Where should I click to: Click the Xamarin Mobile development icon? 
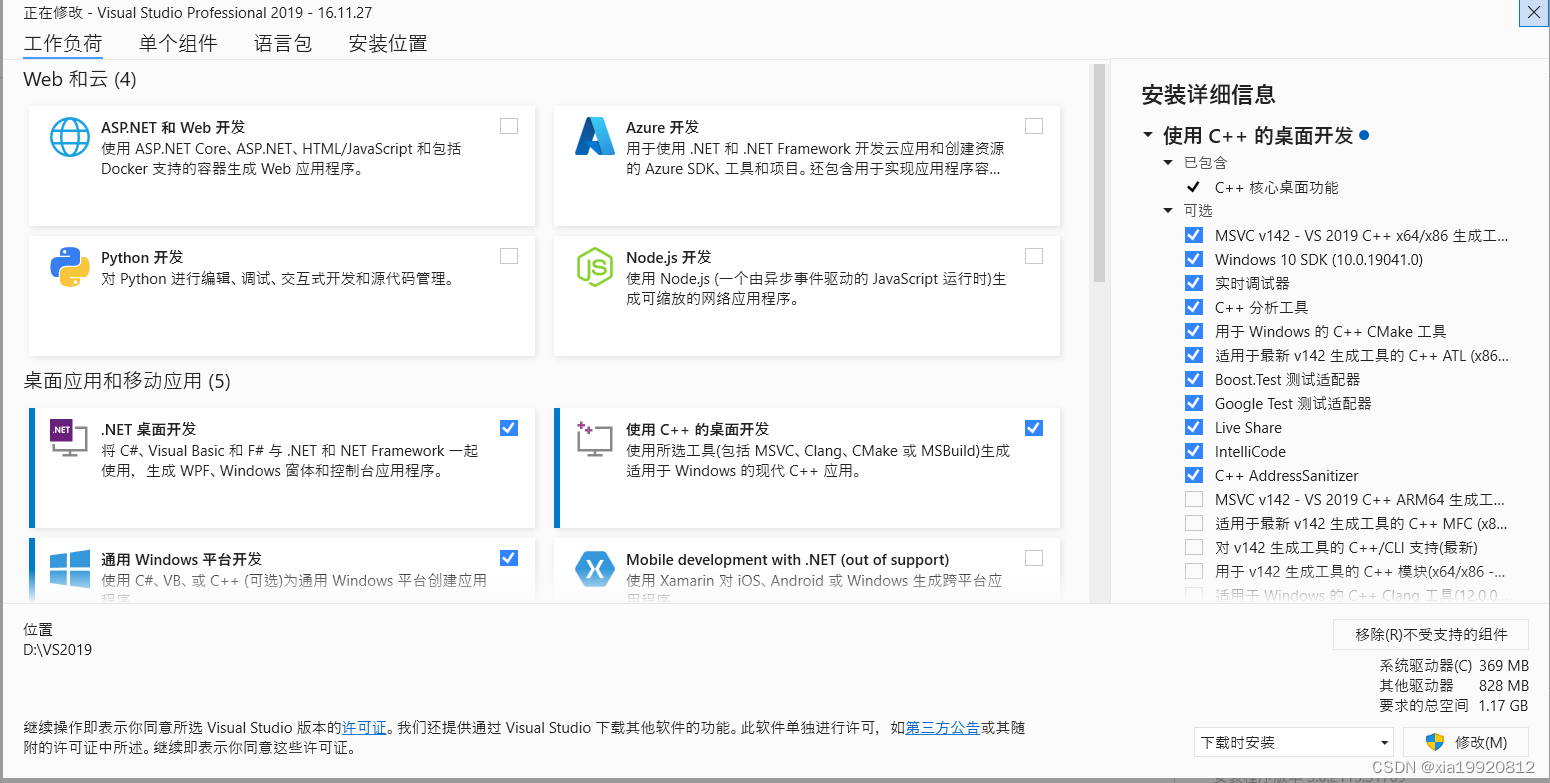pos(595,569)
